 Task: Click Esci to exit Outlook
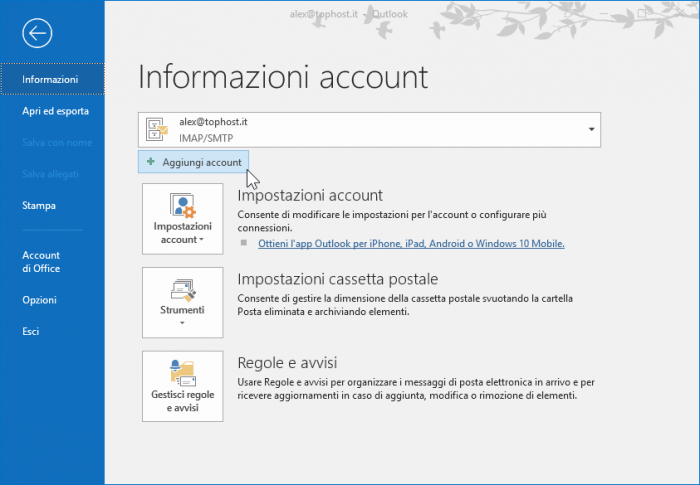[30, 331]
